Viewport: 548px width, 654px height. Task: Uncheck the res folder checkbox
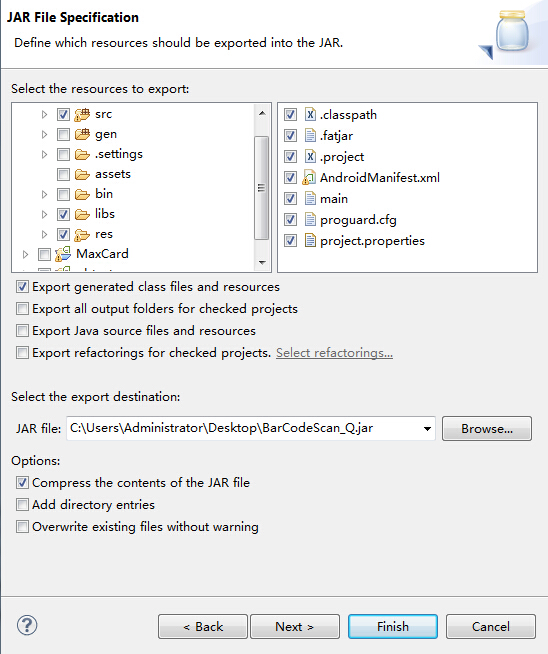coord(63,234)
